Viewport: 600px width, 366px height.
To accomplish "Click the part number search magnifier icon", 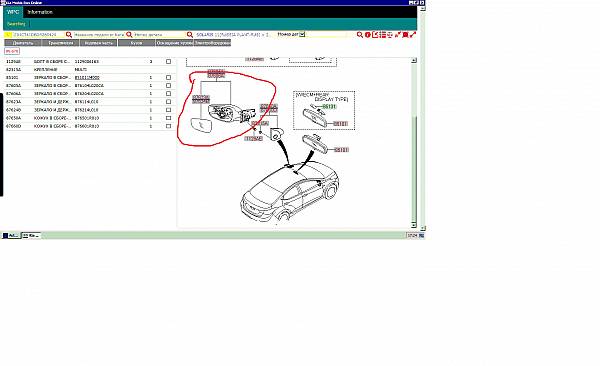I will [x=190, y=35].
